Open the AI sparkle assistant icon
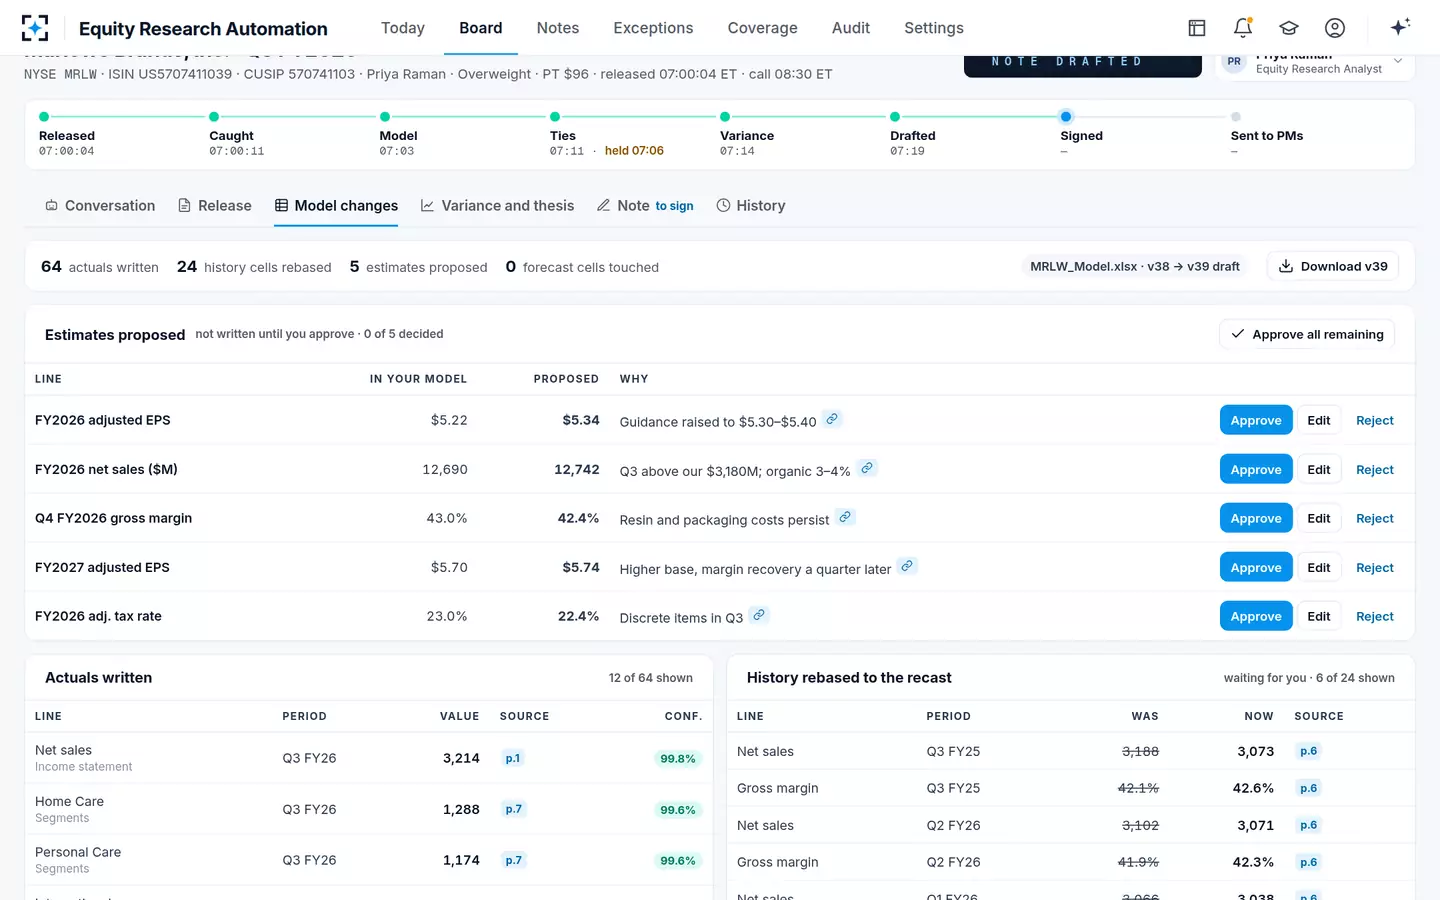Image resolution: width=1440 pixels, height=900 pixels. pos(1401,27)
